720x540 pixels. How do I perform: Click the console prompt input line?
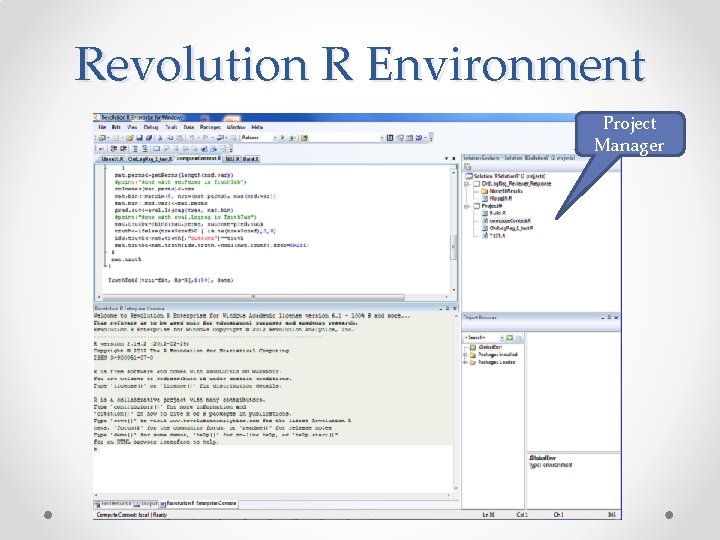click(273, 449)
